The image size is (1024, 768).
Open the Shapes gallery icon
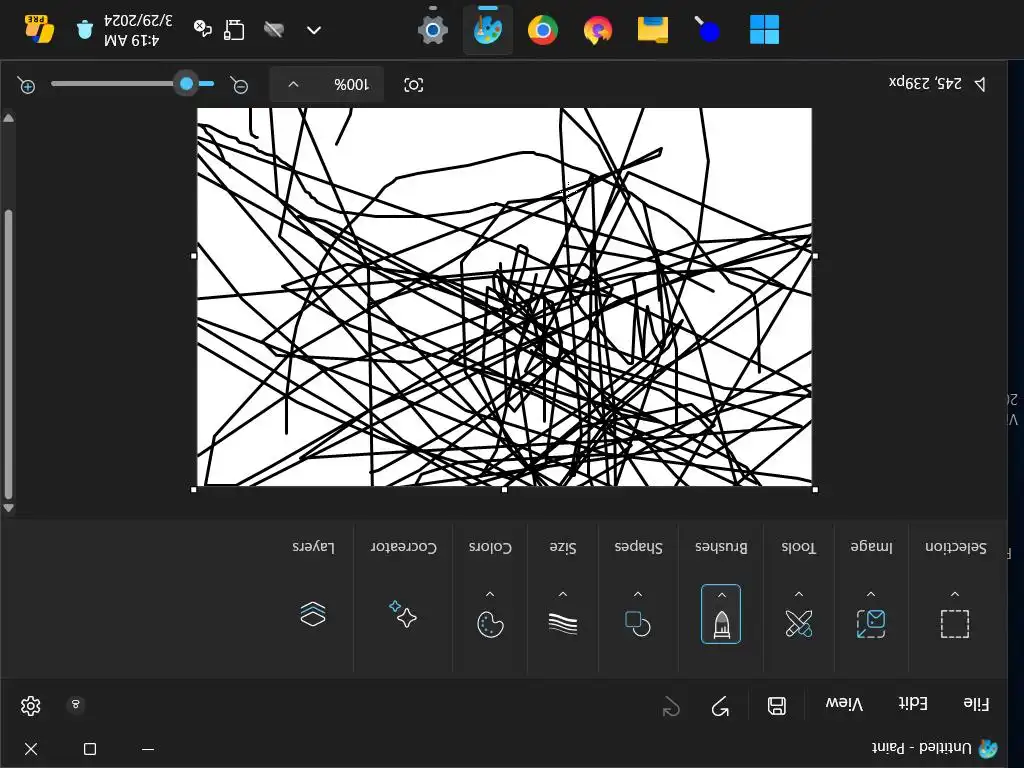coord(637,624)
